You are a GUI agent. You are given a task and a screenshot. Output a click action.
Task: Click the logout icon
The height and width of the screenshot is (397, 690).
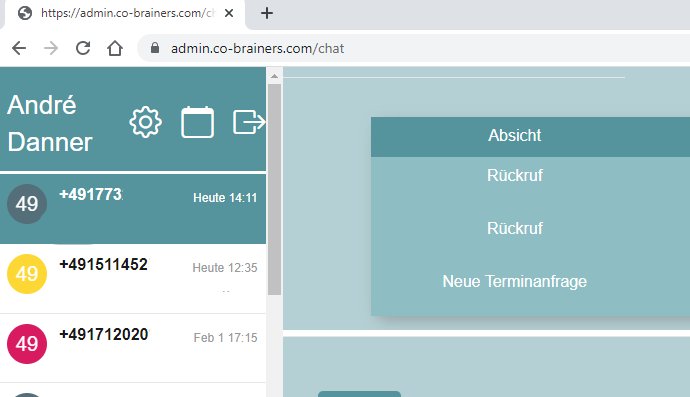[249, 122]
